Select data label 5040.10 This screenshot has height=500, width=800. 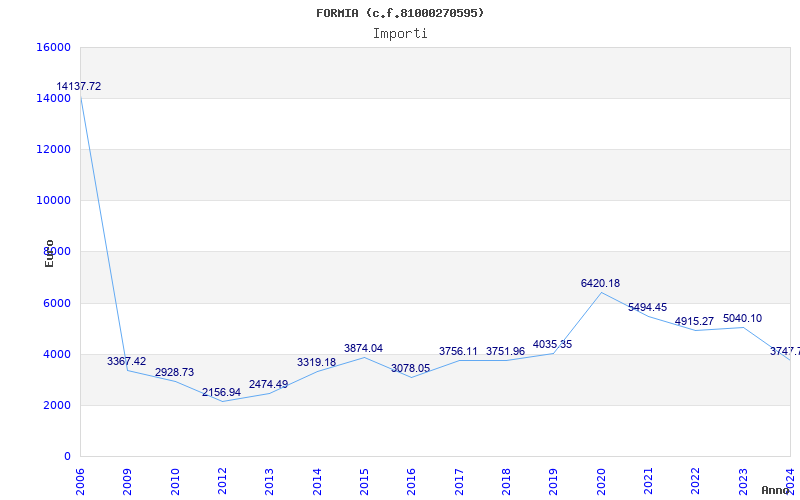point(742,318)
